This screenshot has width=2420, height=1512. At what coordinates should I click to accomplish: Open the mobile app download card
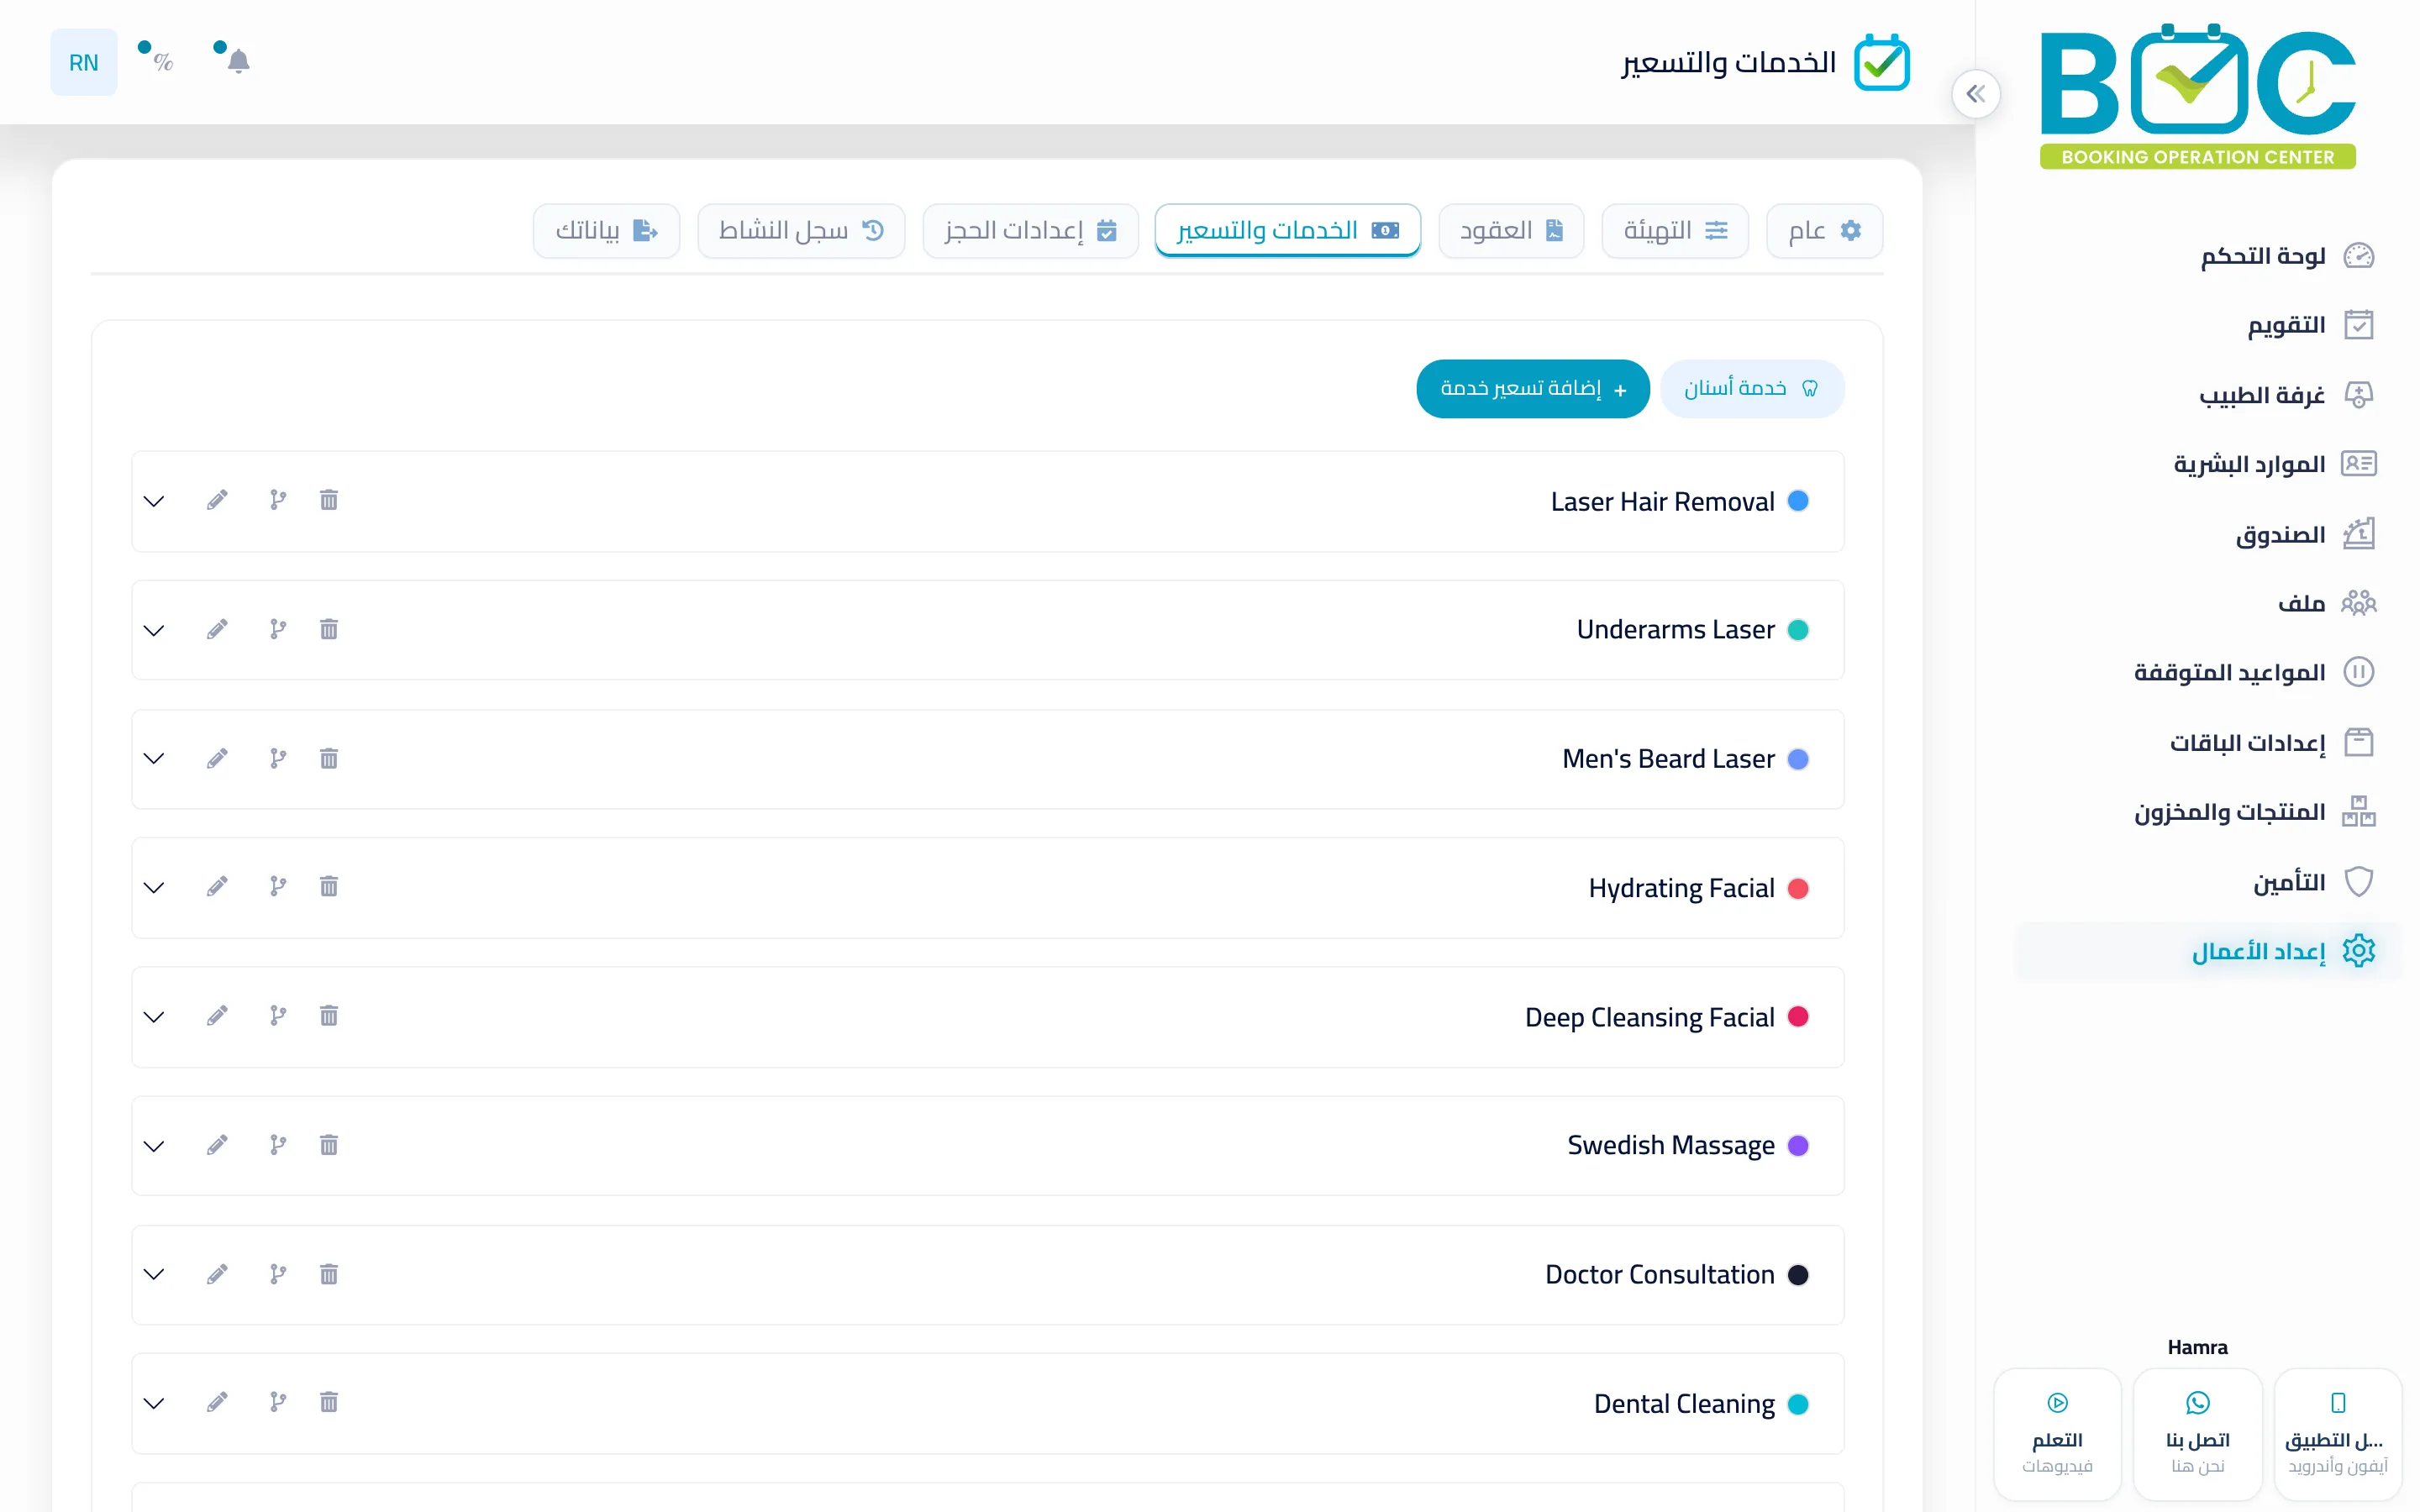[x=2337, y=1433]
